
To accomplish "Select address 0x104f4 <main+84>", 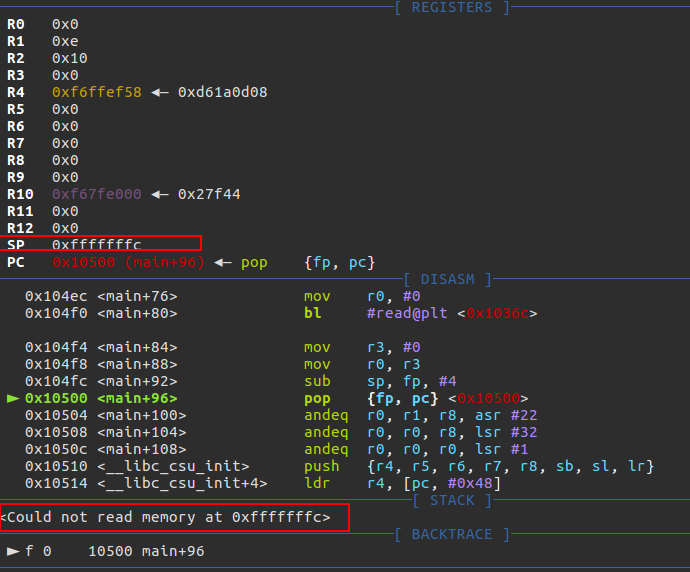I will point(101,347).
